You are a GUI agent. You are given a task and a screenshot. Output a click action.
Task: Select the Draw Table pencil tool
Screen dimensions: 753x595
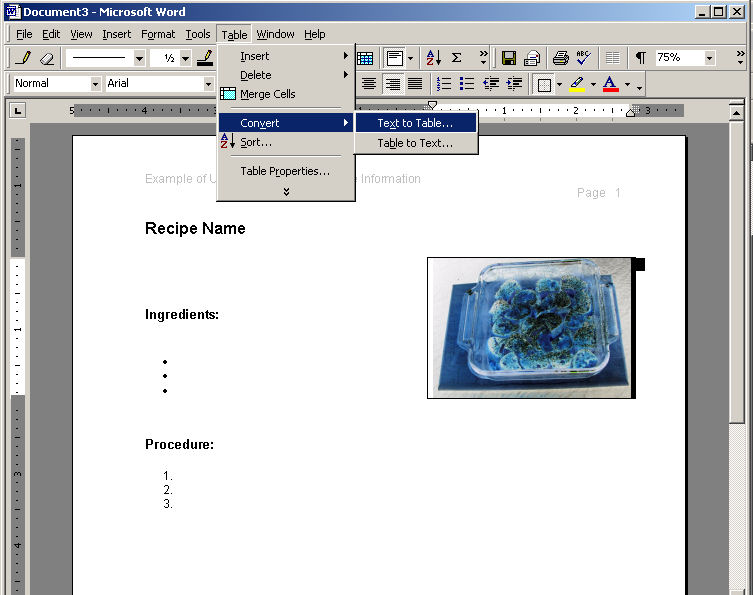coord(22,58)
